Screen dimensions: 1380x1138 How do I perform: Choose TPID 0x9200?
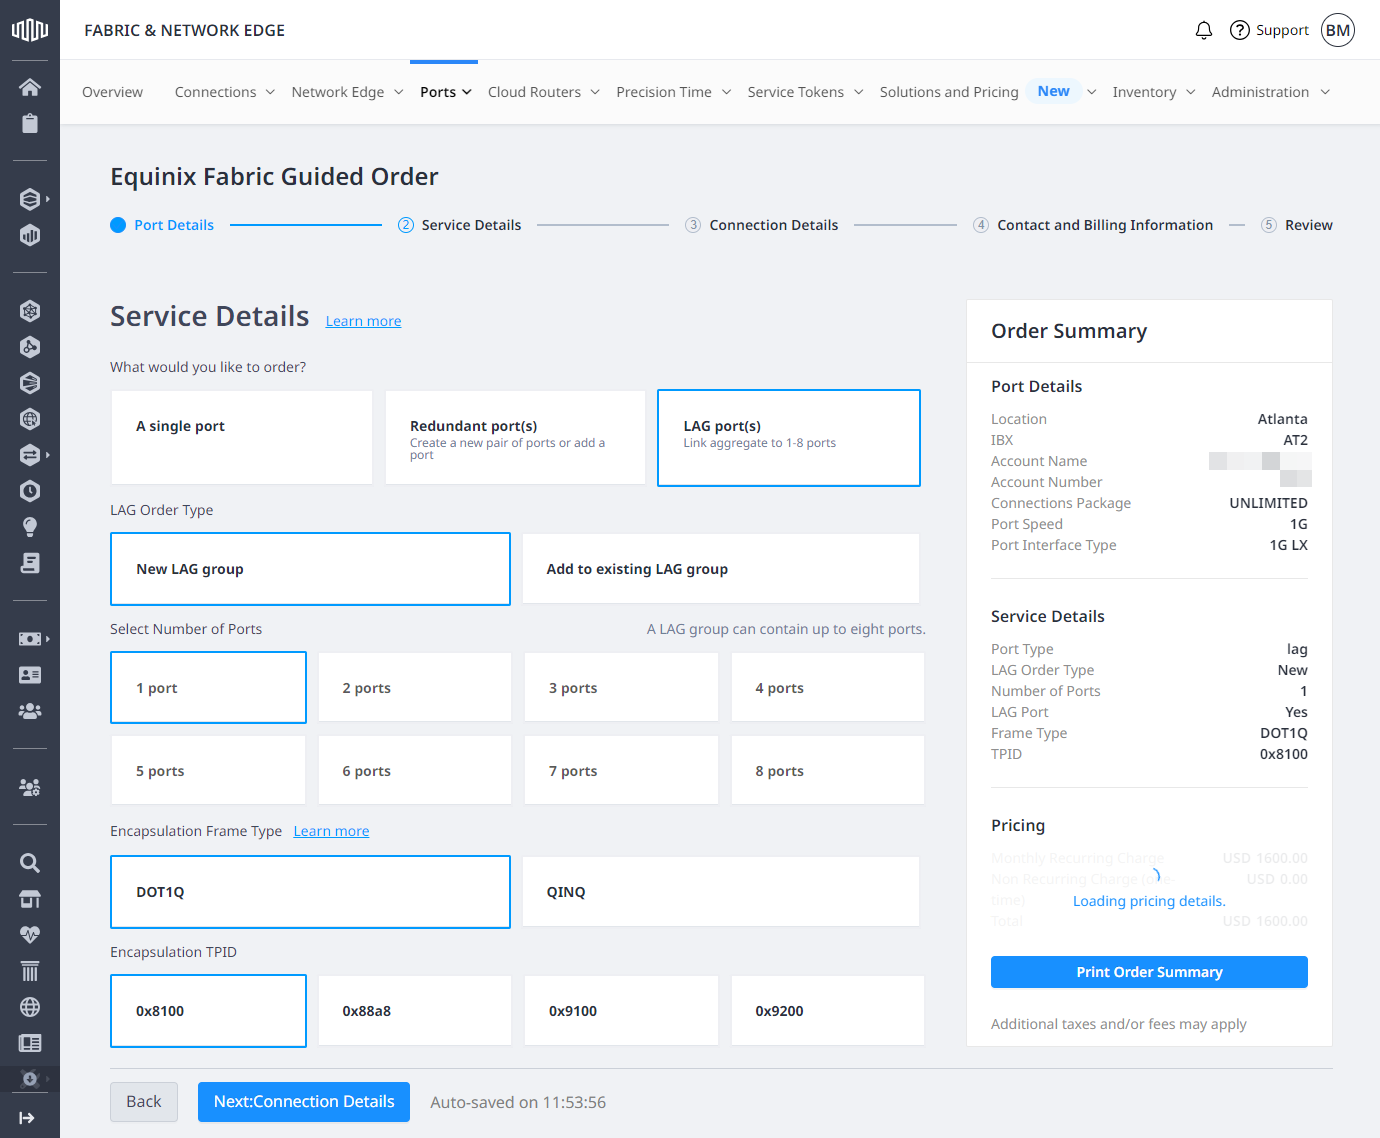coord(828,1011)
